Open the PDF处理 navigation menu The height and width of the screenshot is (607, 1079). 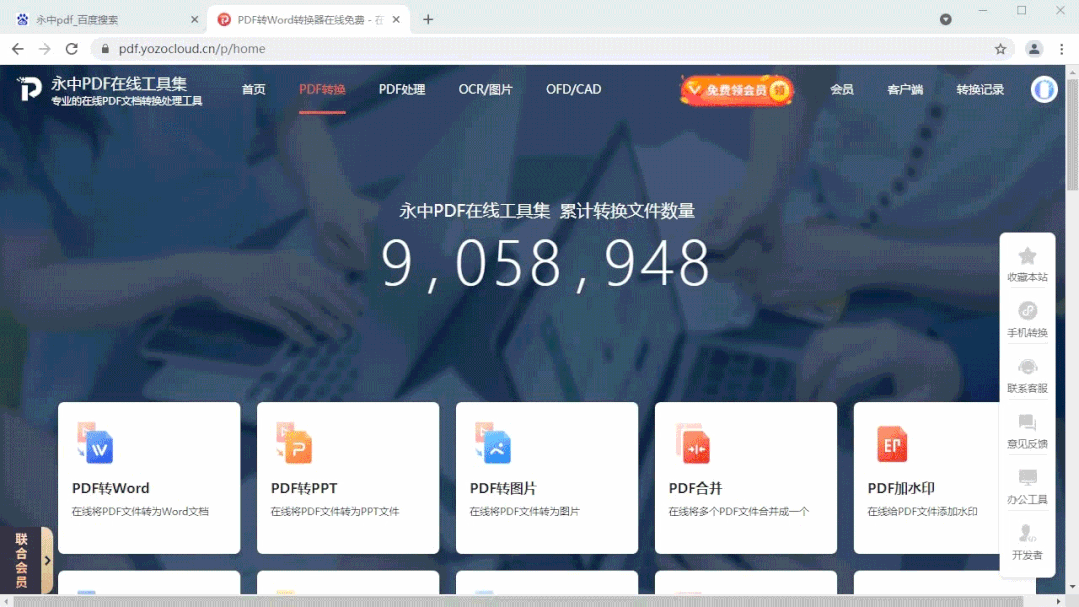[402, 89]
